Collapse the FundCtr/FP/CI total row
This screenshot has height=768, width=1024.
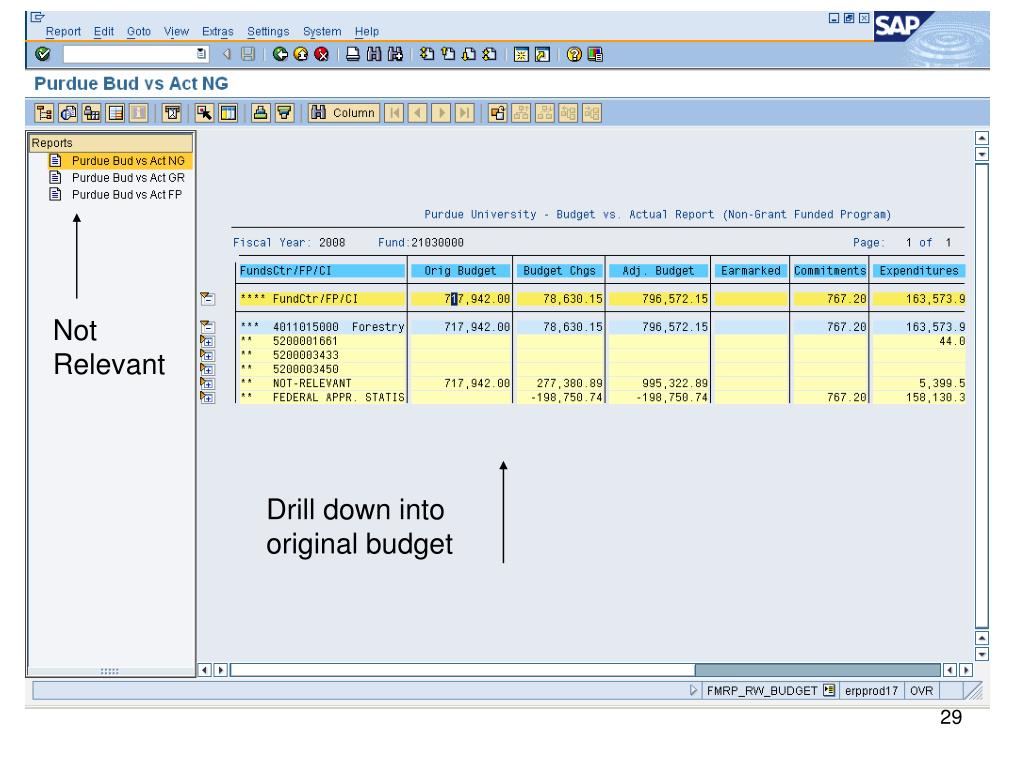point(208,298)
